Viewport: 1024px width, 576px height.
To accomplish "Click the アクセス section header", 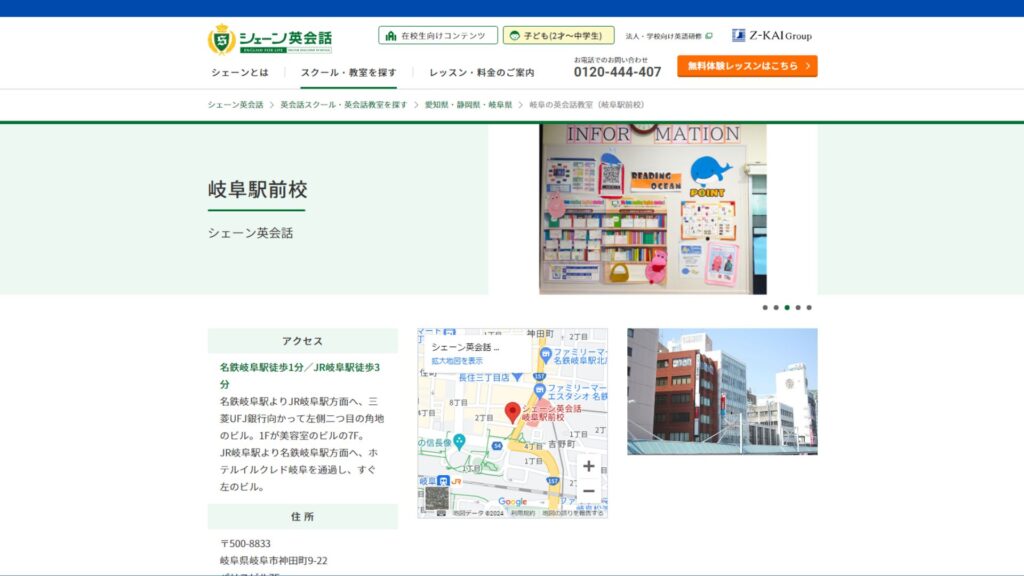I will coord(302,341).
